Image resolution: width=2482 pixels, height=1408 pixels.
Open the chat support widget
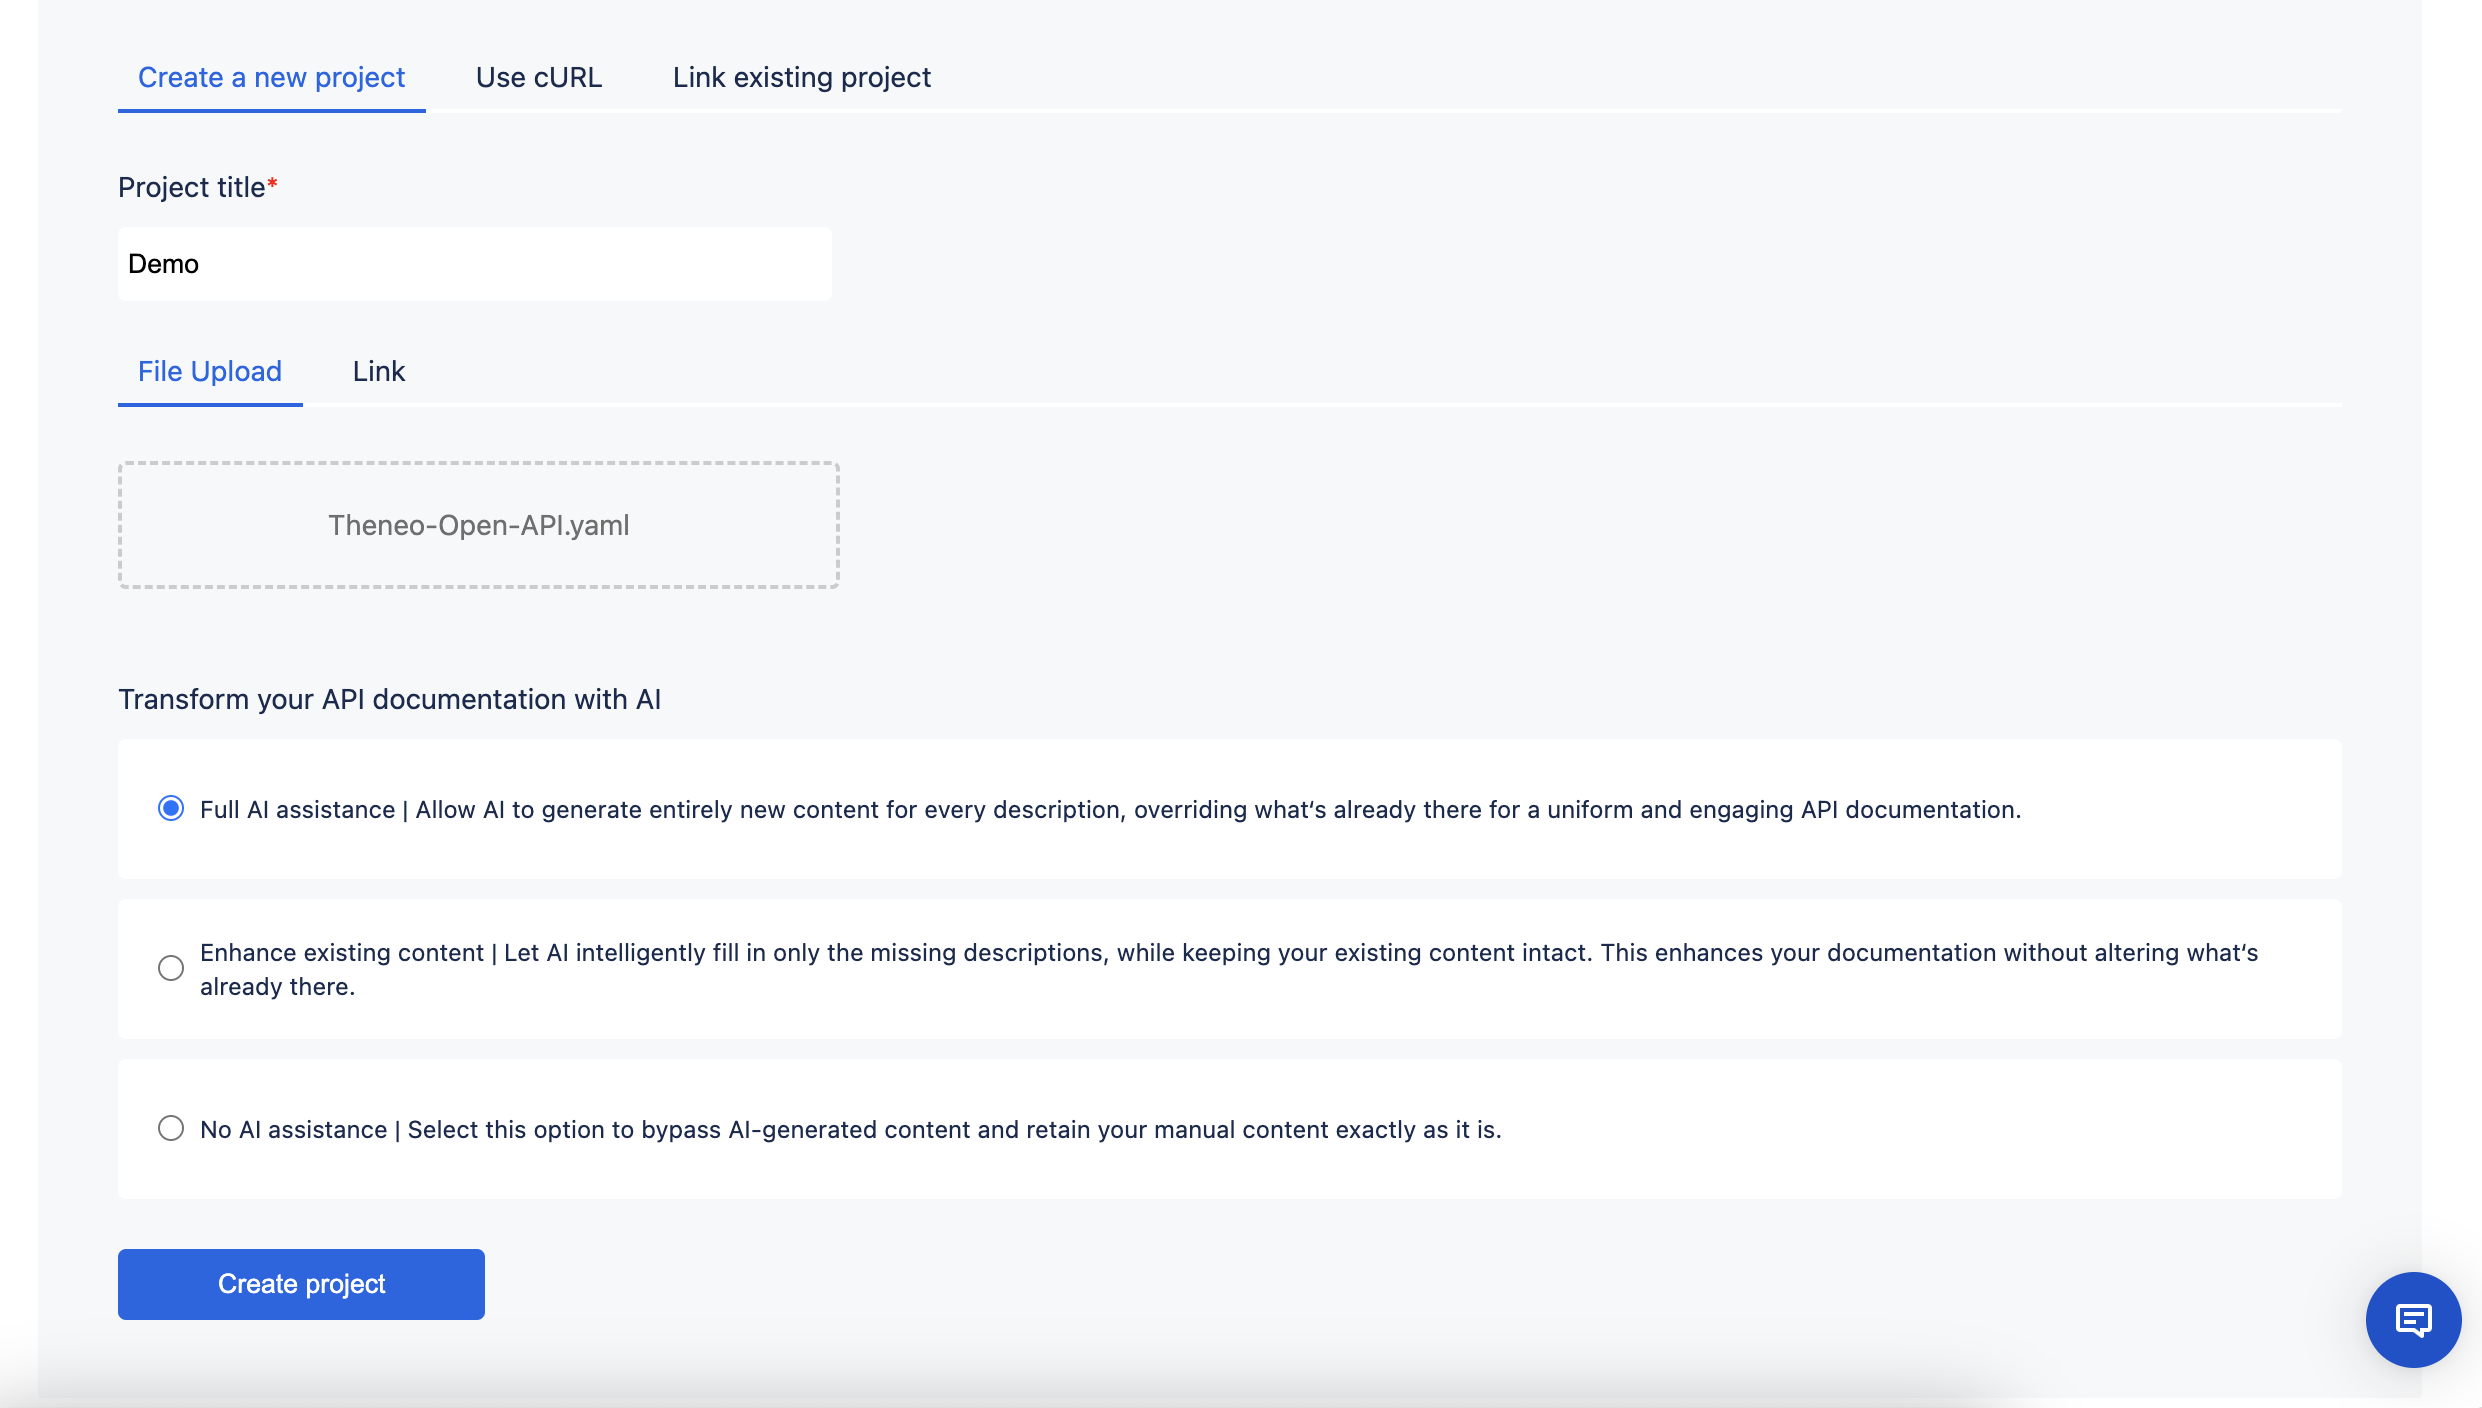coord(2412,1319)
